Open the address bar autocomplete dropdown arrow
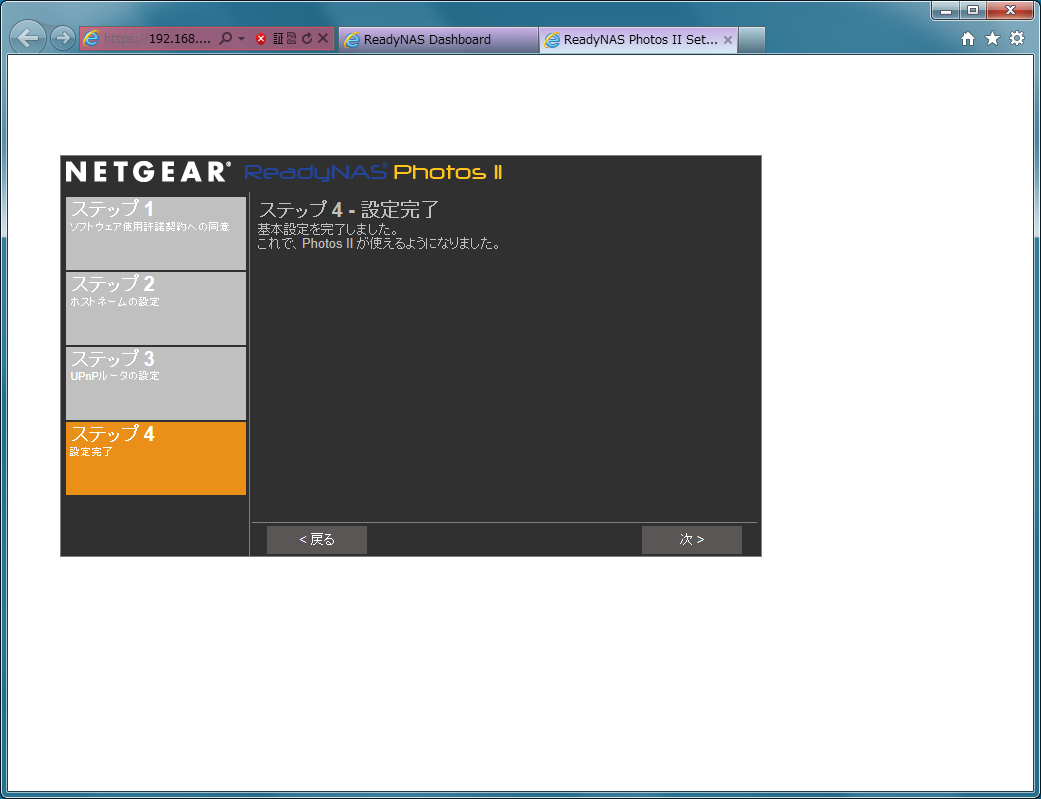This screenshot has width=1041, height=799. (241, 39)
